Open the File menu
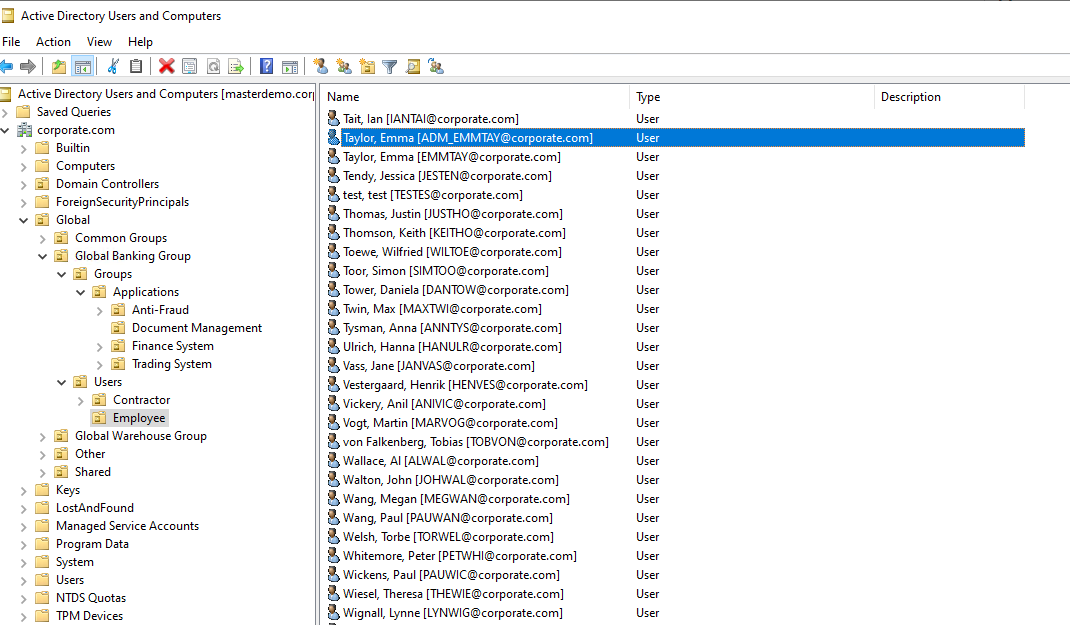Viewport: 1070px width, 625px height. coord(11,42)
